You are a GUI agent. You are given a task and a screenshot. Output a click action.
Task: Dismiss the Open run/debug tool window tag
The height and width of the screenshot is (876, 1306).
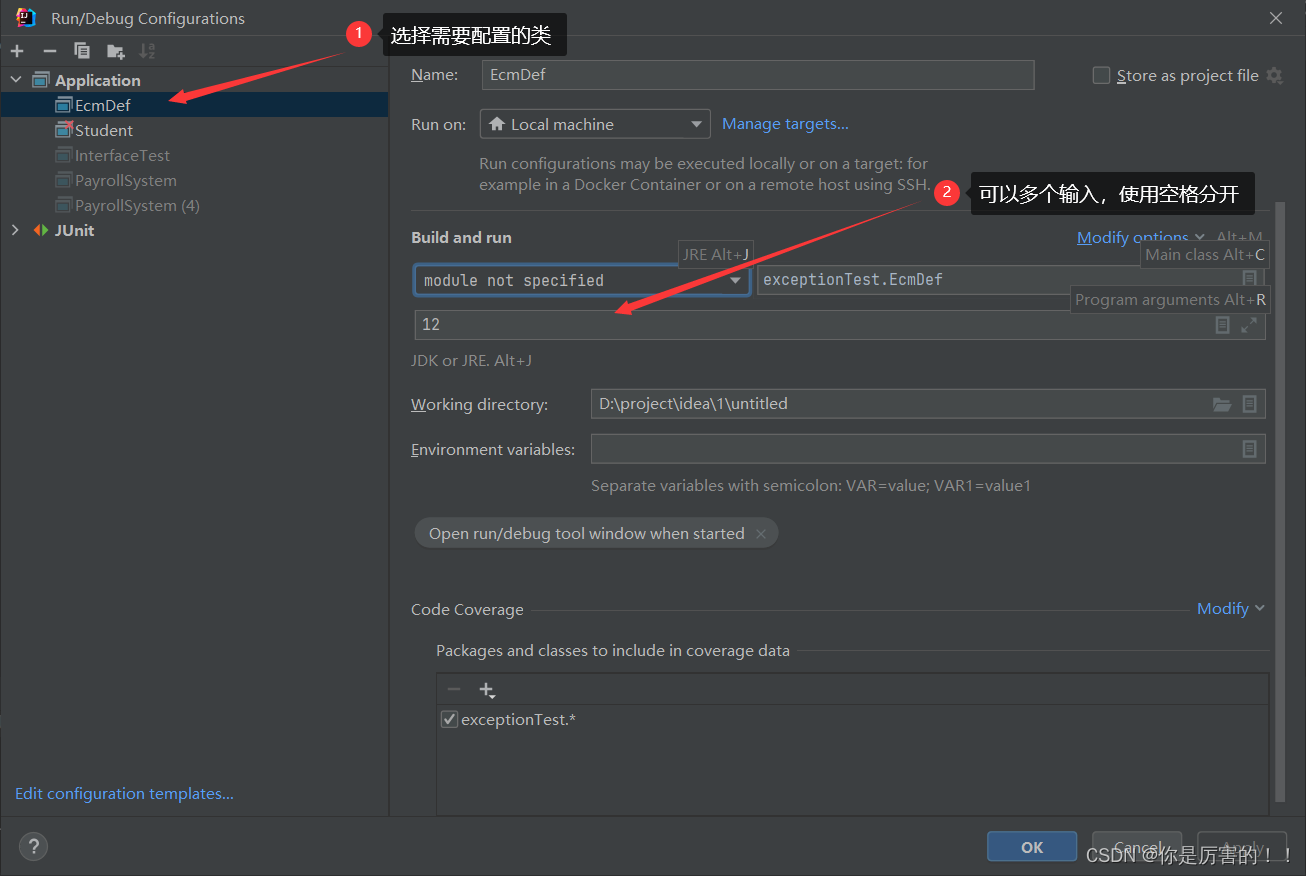[762, 533]
